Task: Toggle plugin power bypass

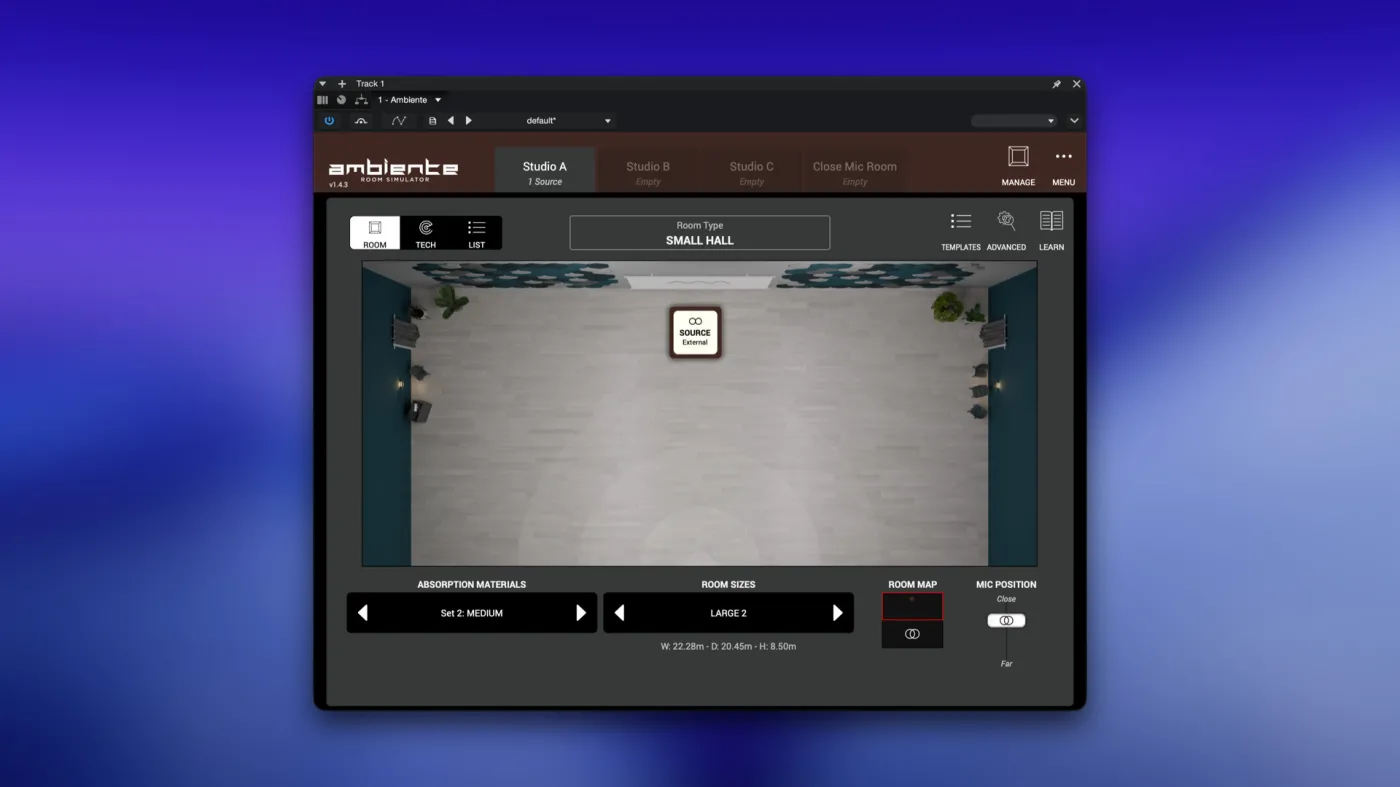Action: 329,121
